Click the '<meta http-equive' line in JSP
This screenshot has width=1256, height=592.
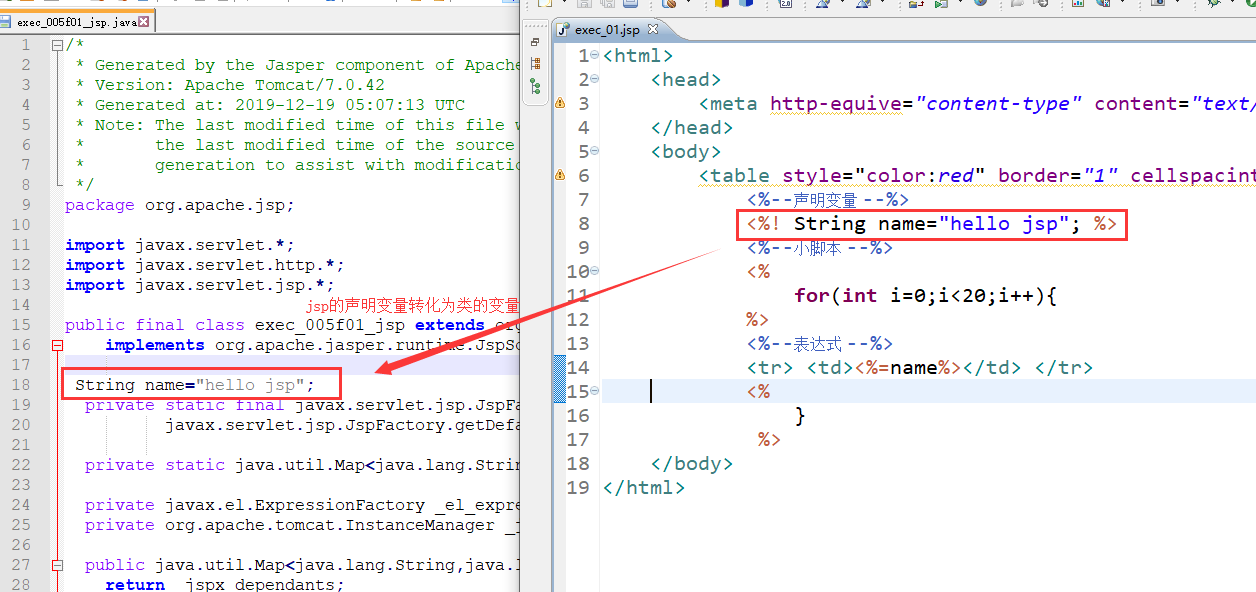point(977,104)
